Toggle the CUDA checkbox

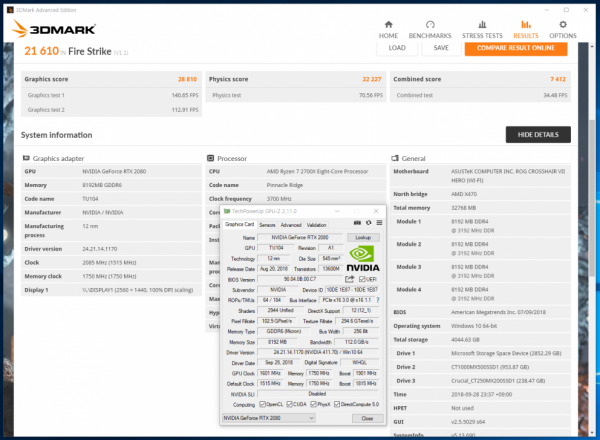290,404
